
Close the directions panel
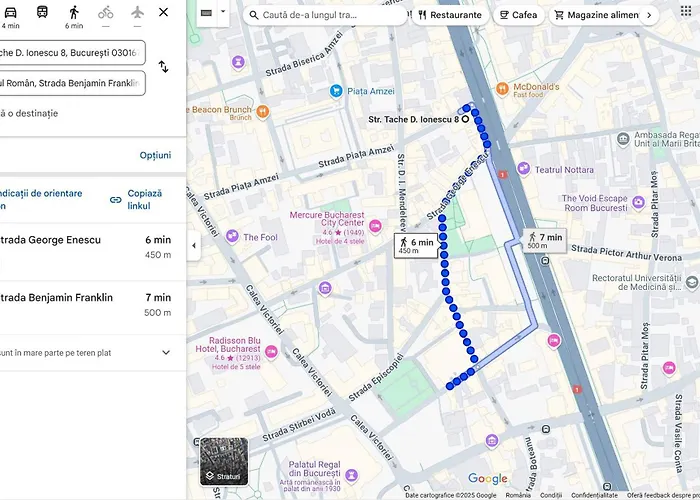(164, 13)
